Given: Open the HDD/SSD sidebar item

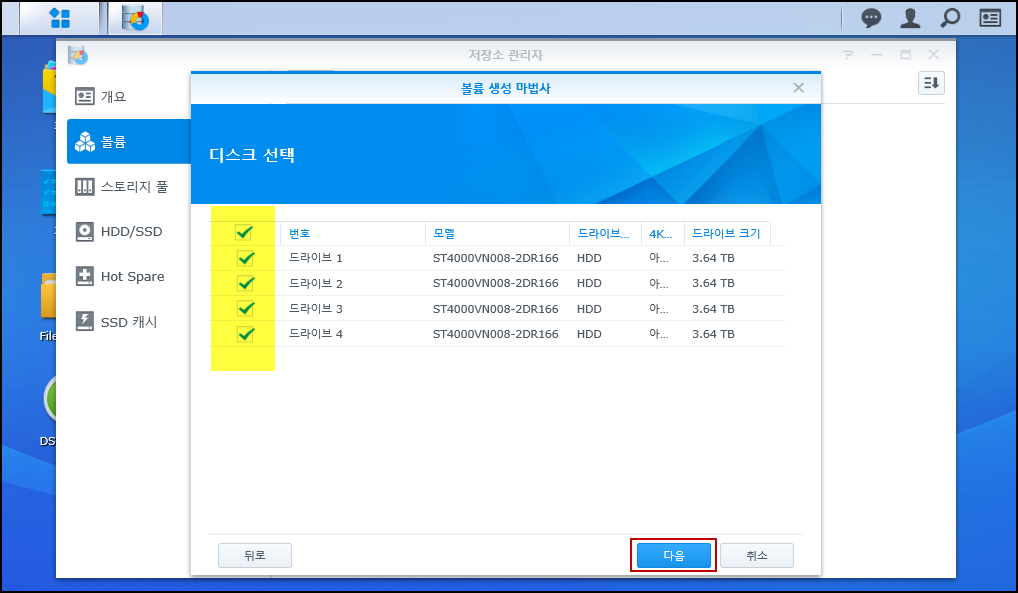Looking at the screenshot, I should pos(129,232).
